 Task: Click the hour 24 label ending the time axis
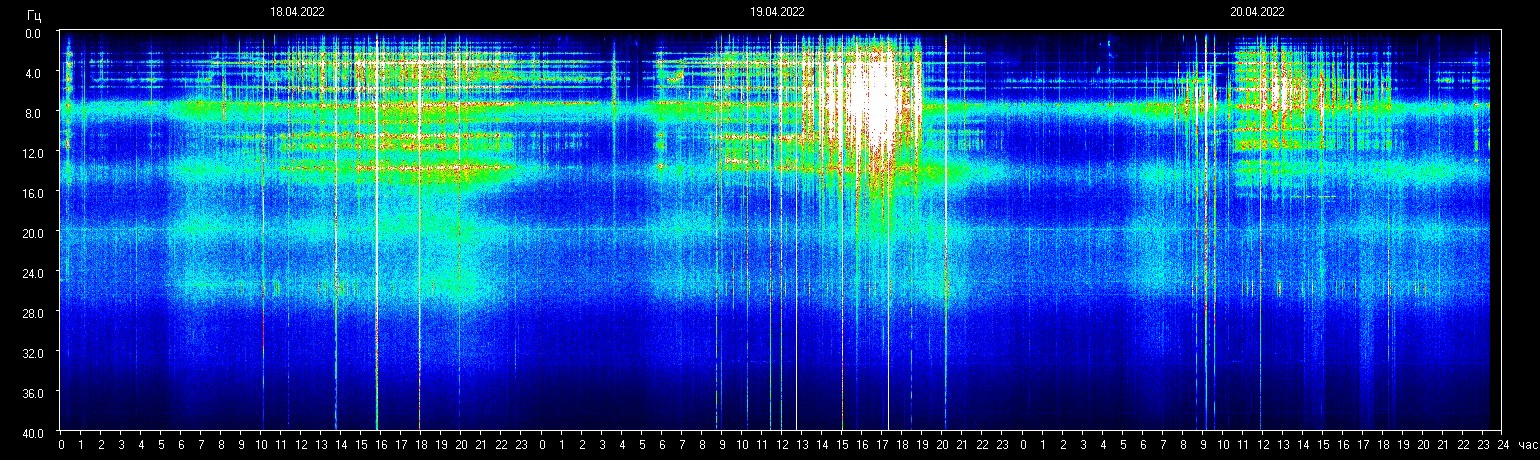pos(1503,445)
